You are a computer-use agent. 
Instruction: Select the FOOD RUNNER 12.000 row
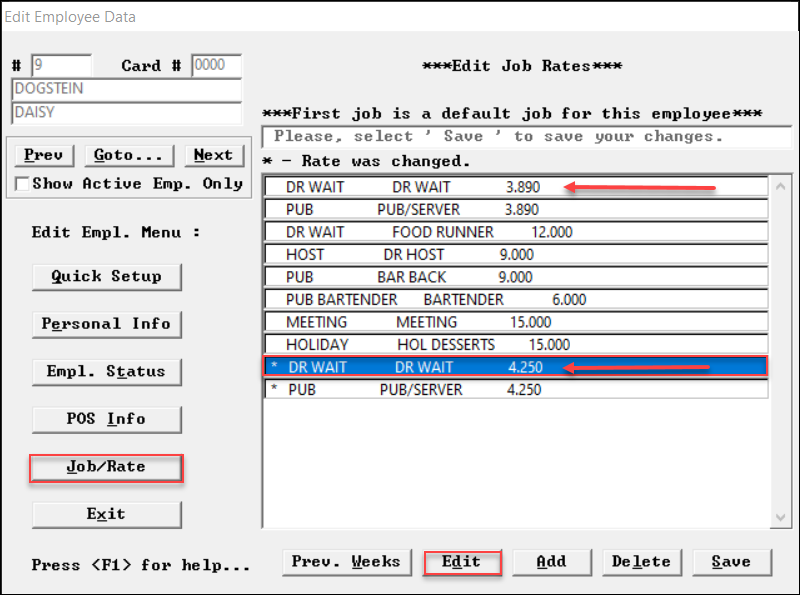515,232
